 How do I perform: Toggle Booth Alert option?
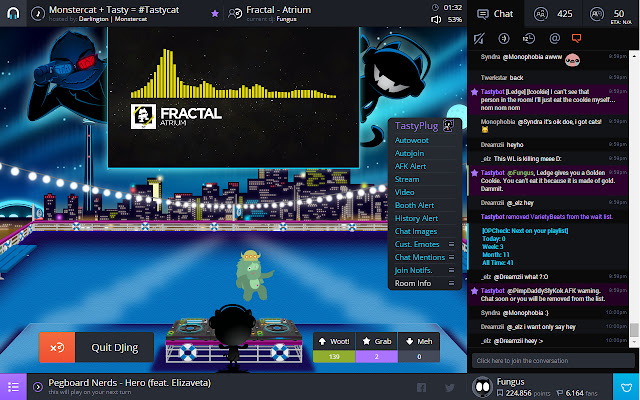coord(414,205)
